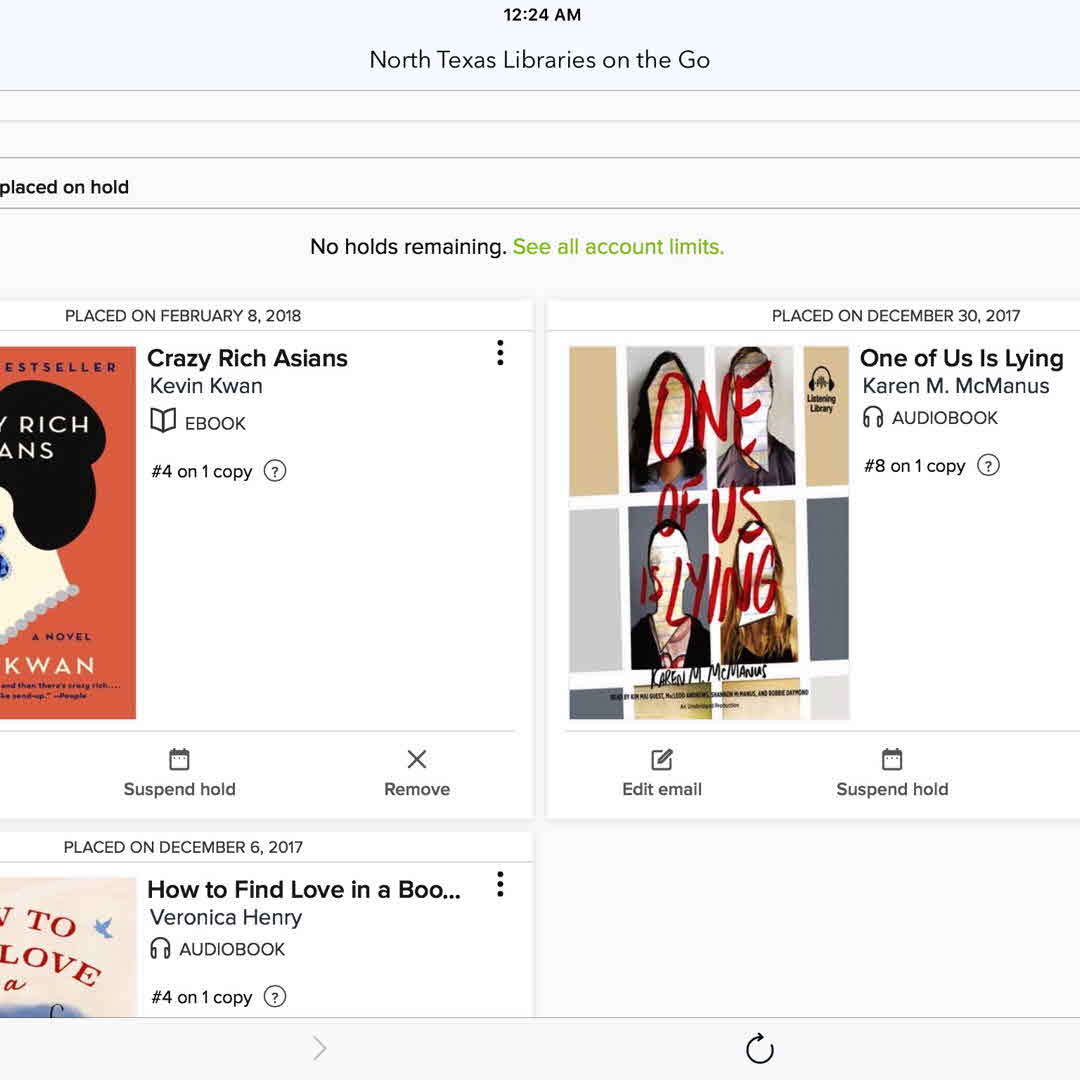Screen dimensions: 1080x1080
Task: Open options menu for Crazy Rich Asians
Action: [x=500, y=353]
